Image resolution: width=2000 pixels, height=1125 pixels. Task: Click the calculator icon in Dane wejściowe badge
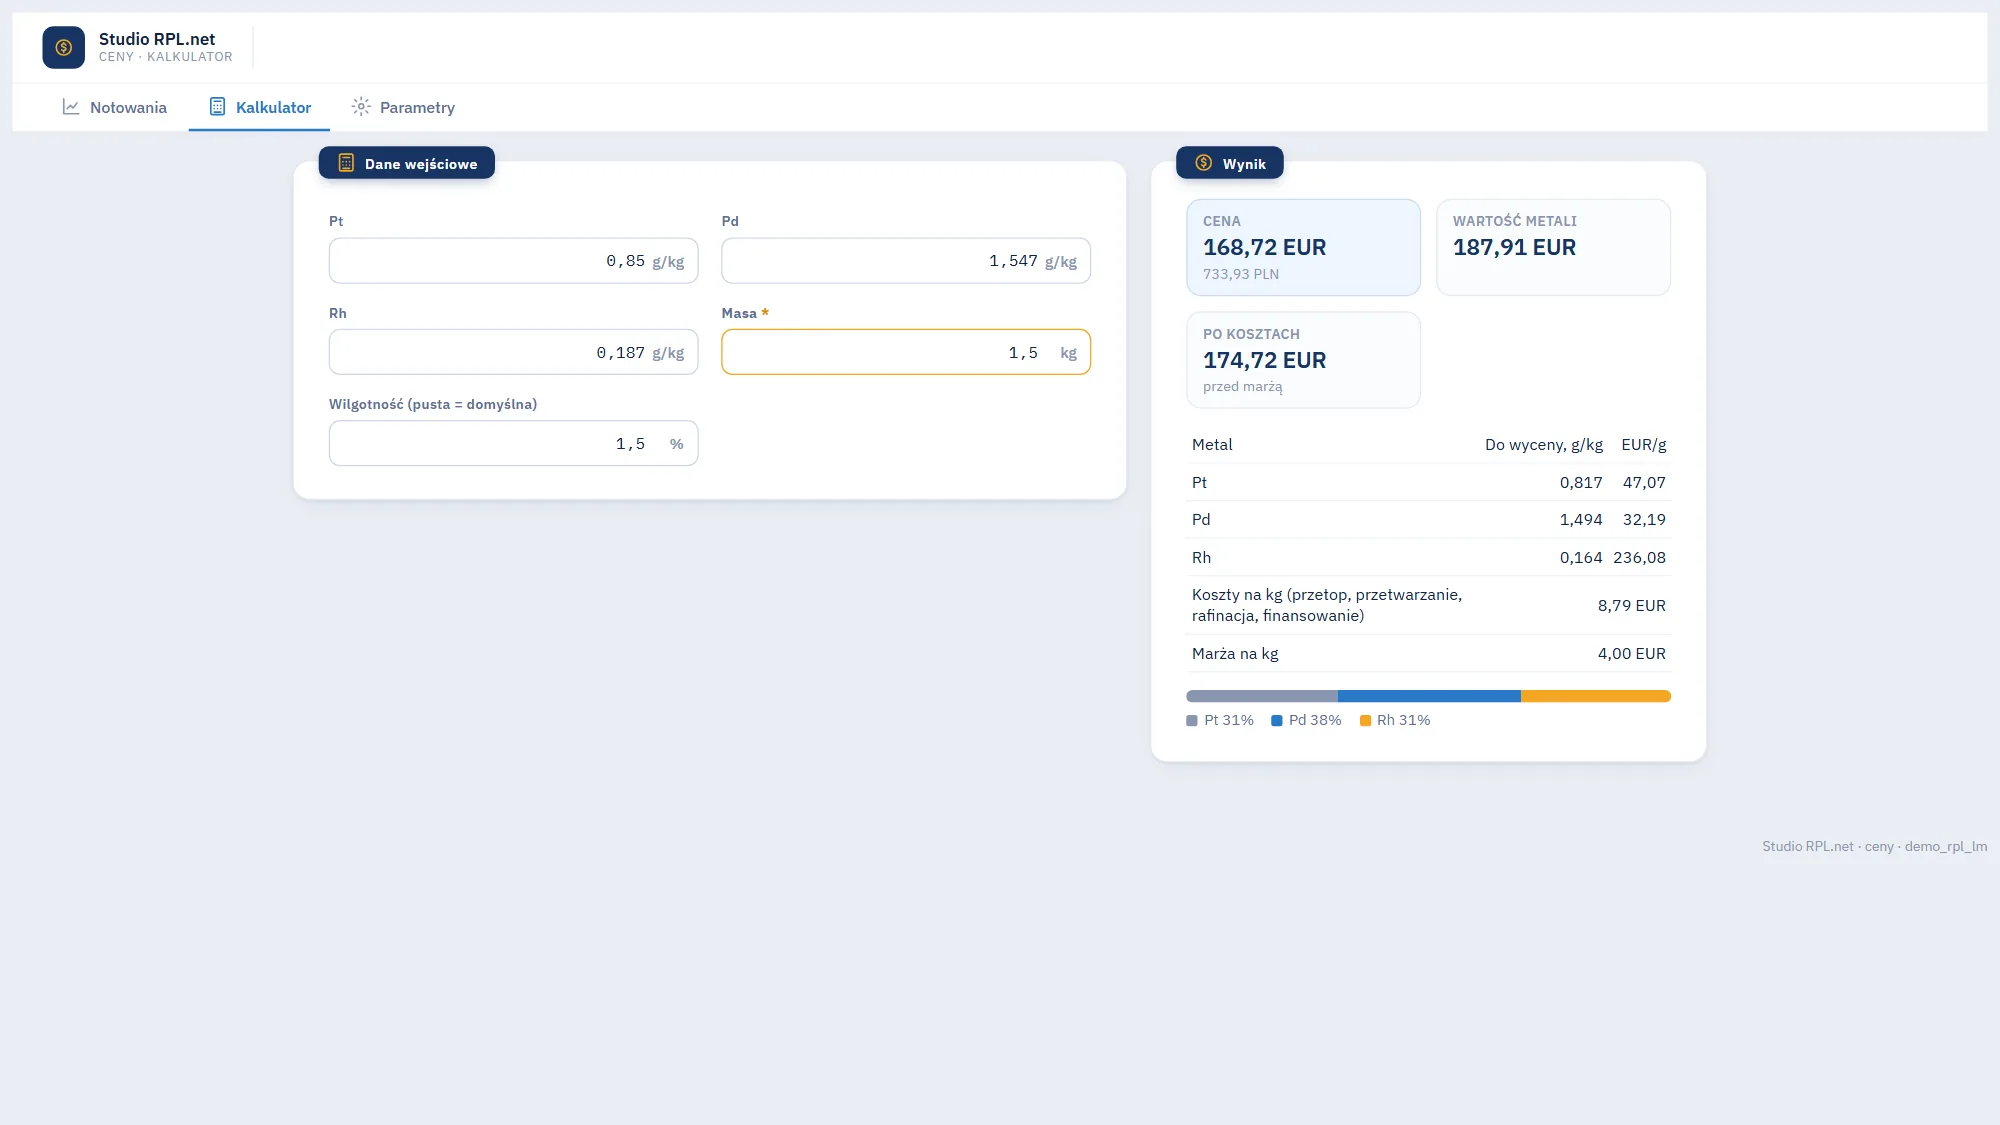tap(346, 163)
